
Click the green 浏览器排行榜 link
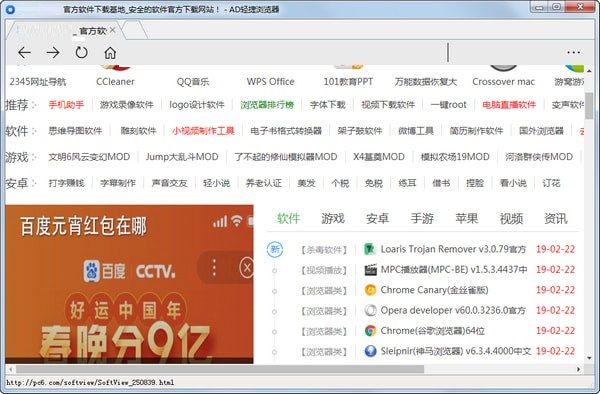click(x=267, y=105)
